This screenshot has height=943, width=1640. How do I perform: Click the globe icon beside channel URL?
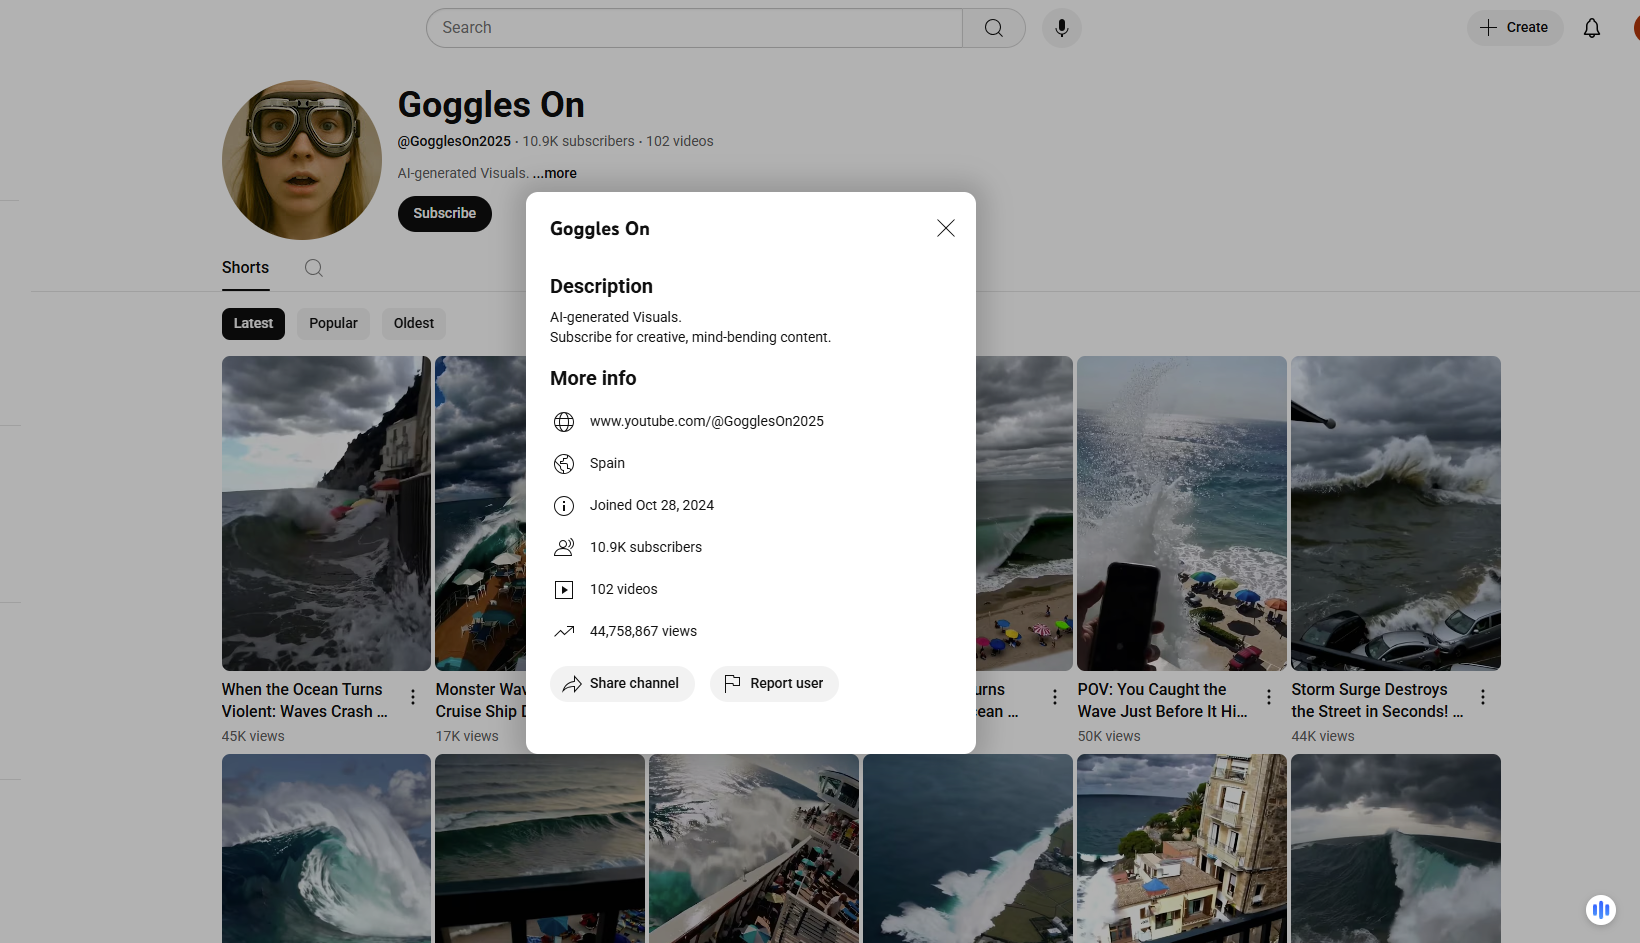pyautogui.click(x=564, y=422)
